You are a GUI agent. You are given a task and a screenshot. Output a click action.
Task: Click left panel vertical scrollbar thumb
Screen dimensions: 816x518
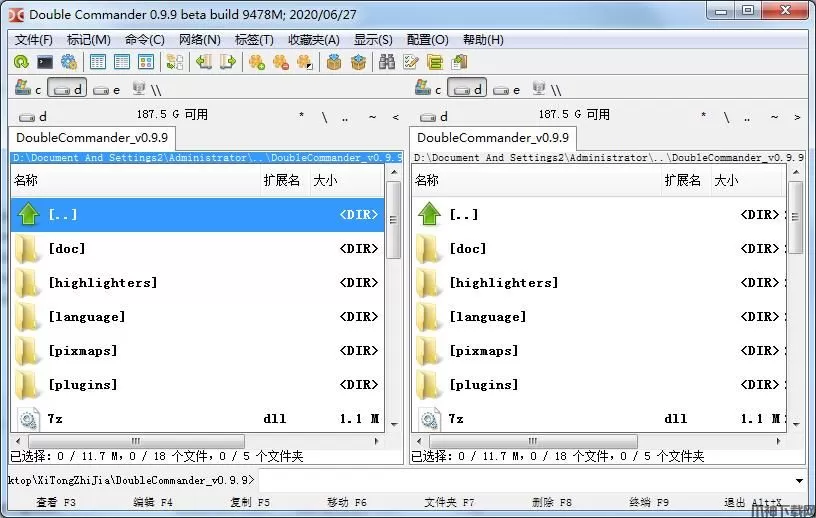tap(394, 220)
